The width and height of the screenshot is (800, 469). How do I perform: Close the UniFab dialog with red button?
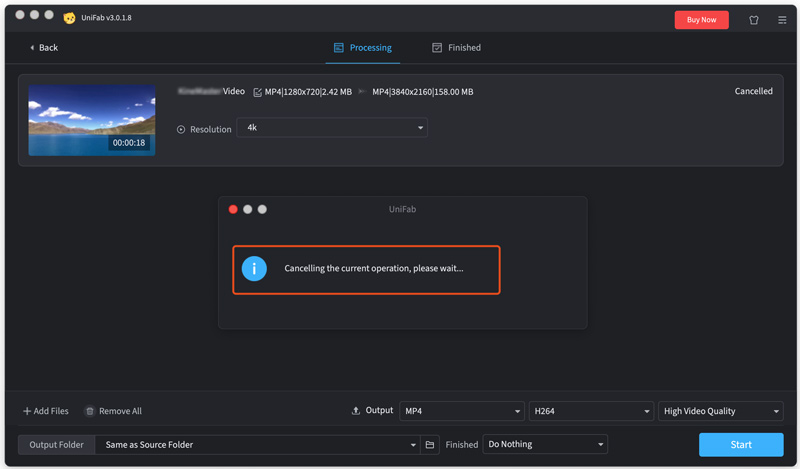click(233, 209)
